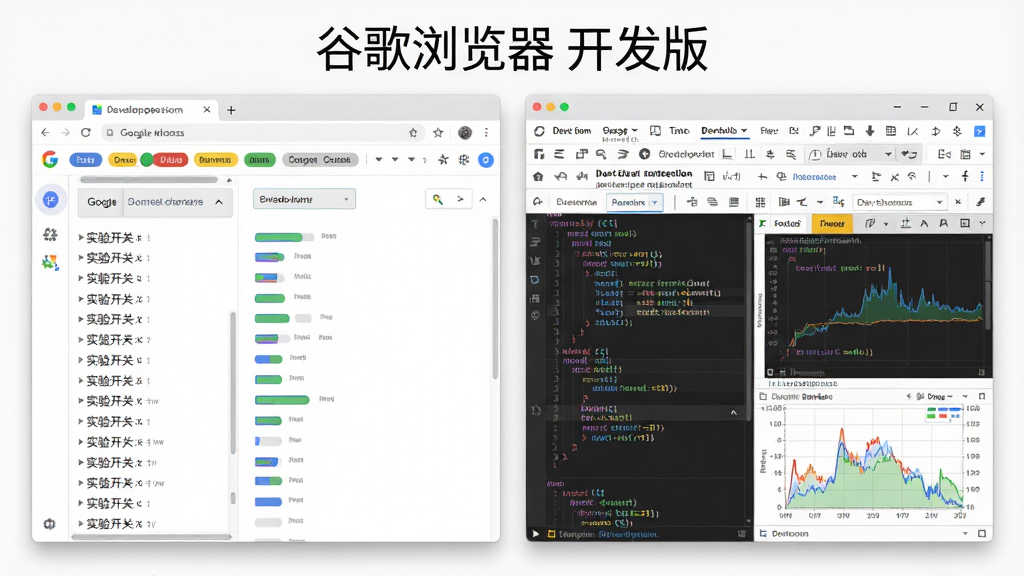Click the magnifier key icon beside the dropdown
Screen dimensions: 1024x576
(x=438, y=199)
